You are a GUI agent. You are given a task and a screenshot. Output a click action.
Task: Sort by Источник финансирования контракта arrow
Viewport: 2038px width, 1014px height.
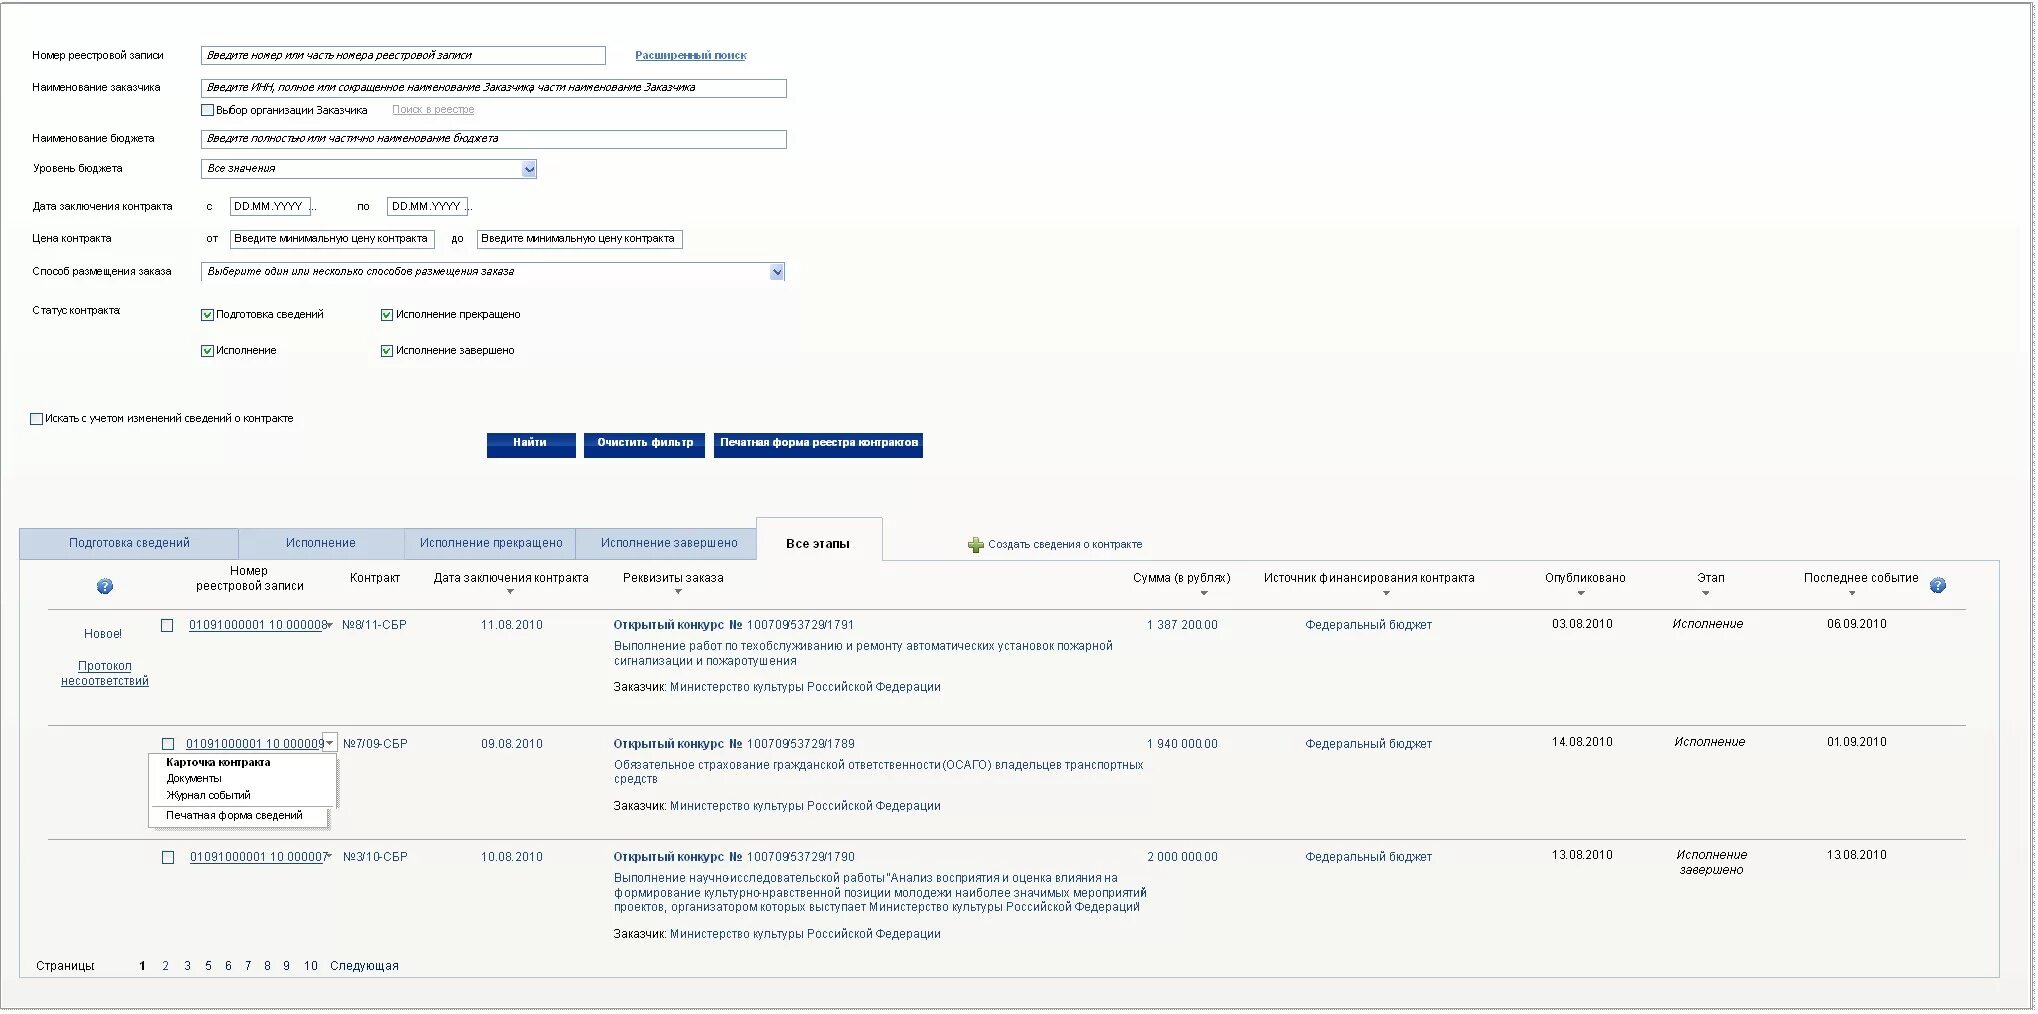(1386, 593)
